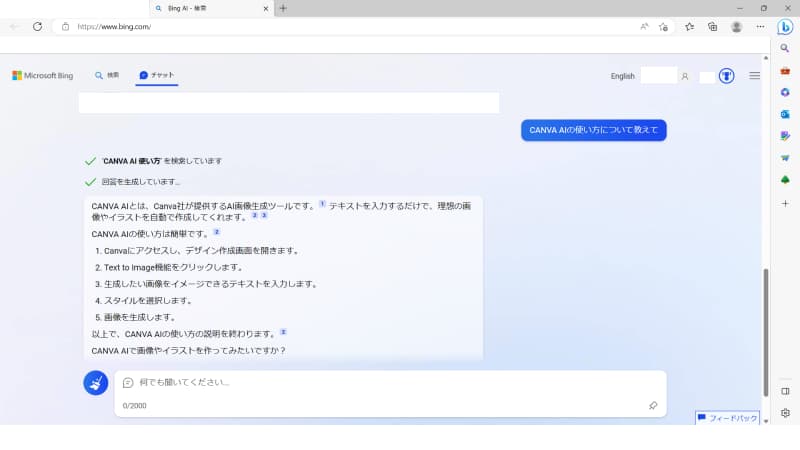800x450 pixels.
Task: Open the Rewards medal icon
Action: [727, 76]
